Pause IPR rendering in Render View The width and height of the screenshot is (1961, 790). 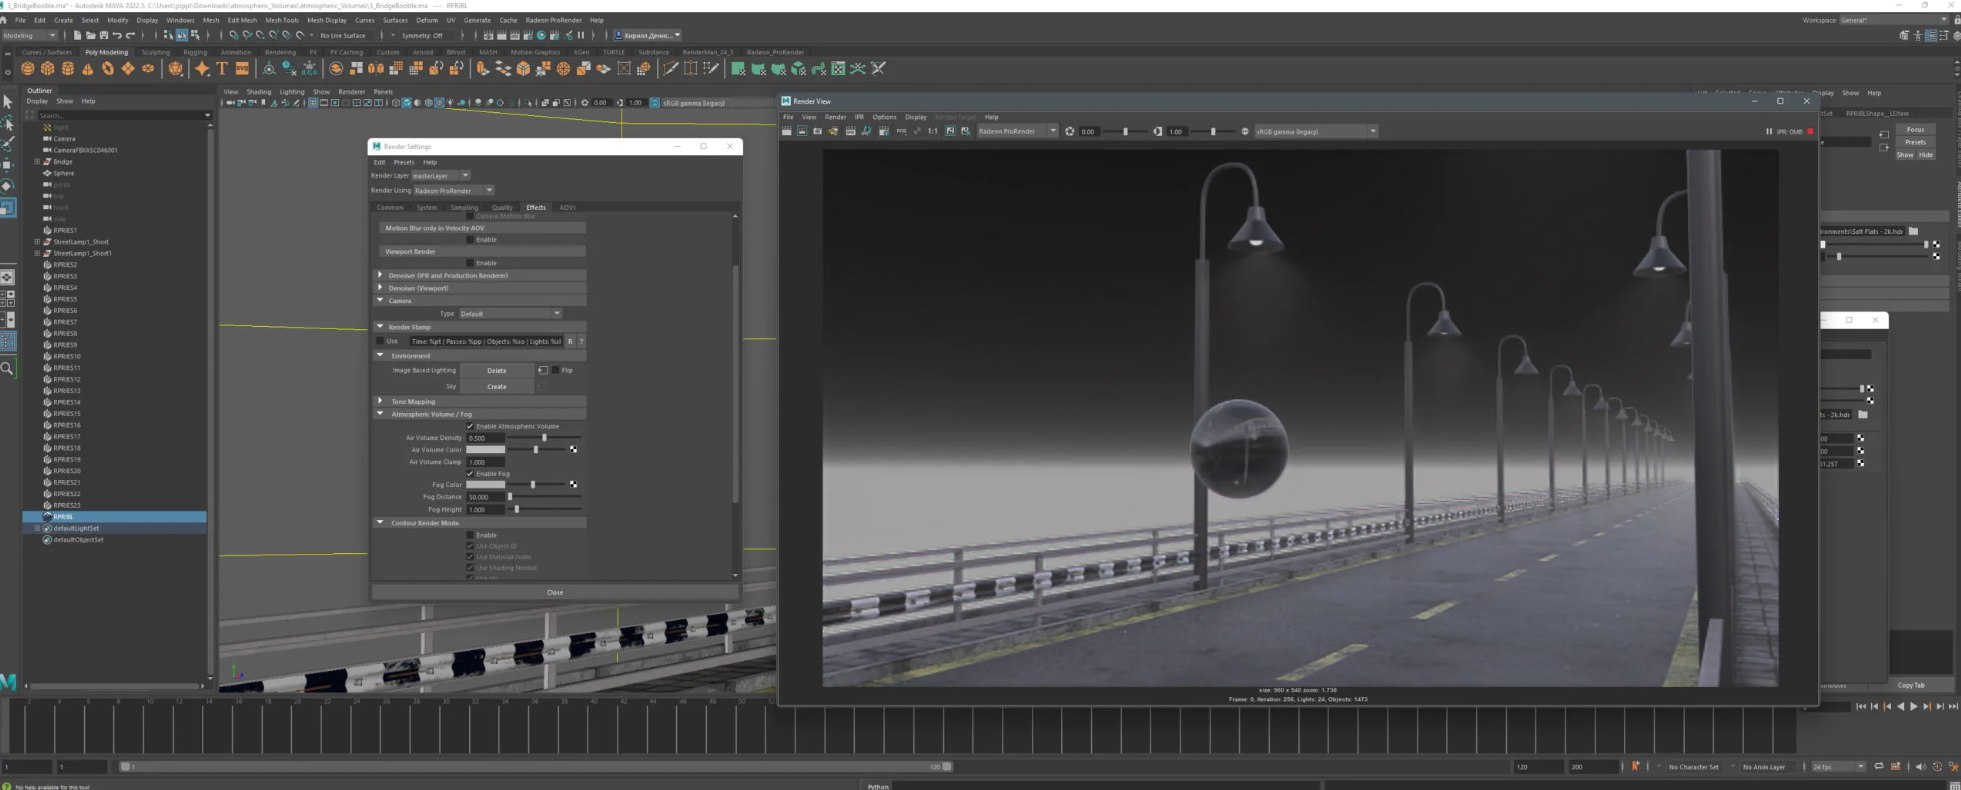(1768, 131)
